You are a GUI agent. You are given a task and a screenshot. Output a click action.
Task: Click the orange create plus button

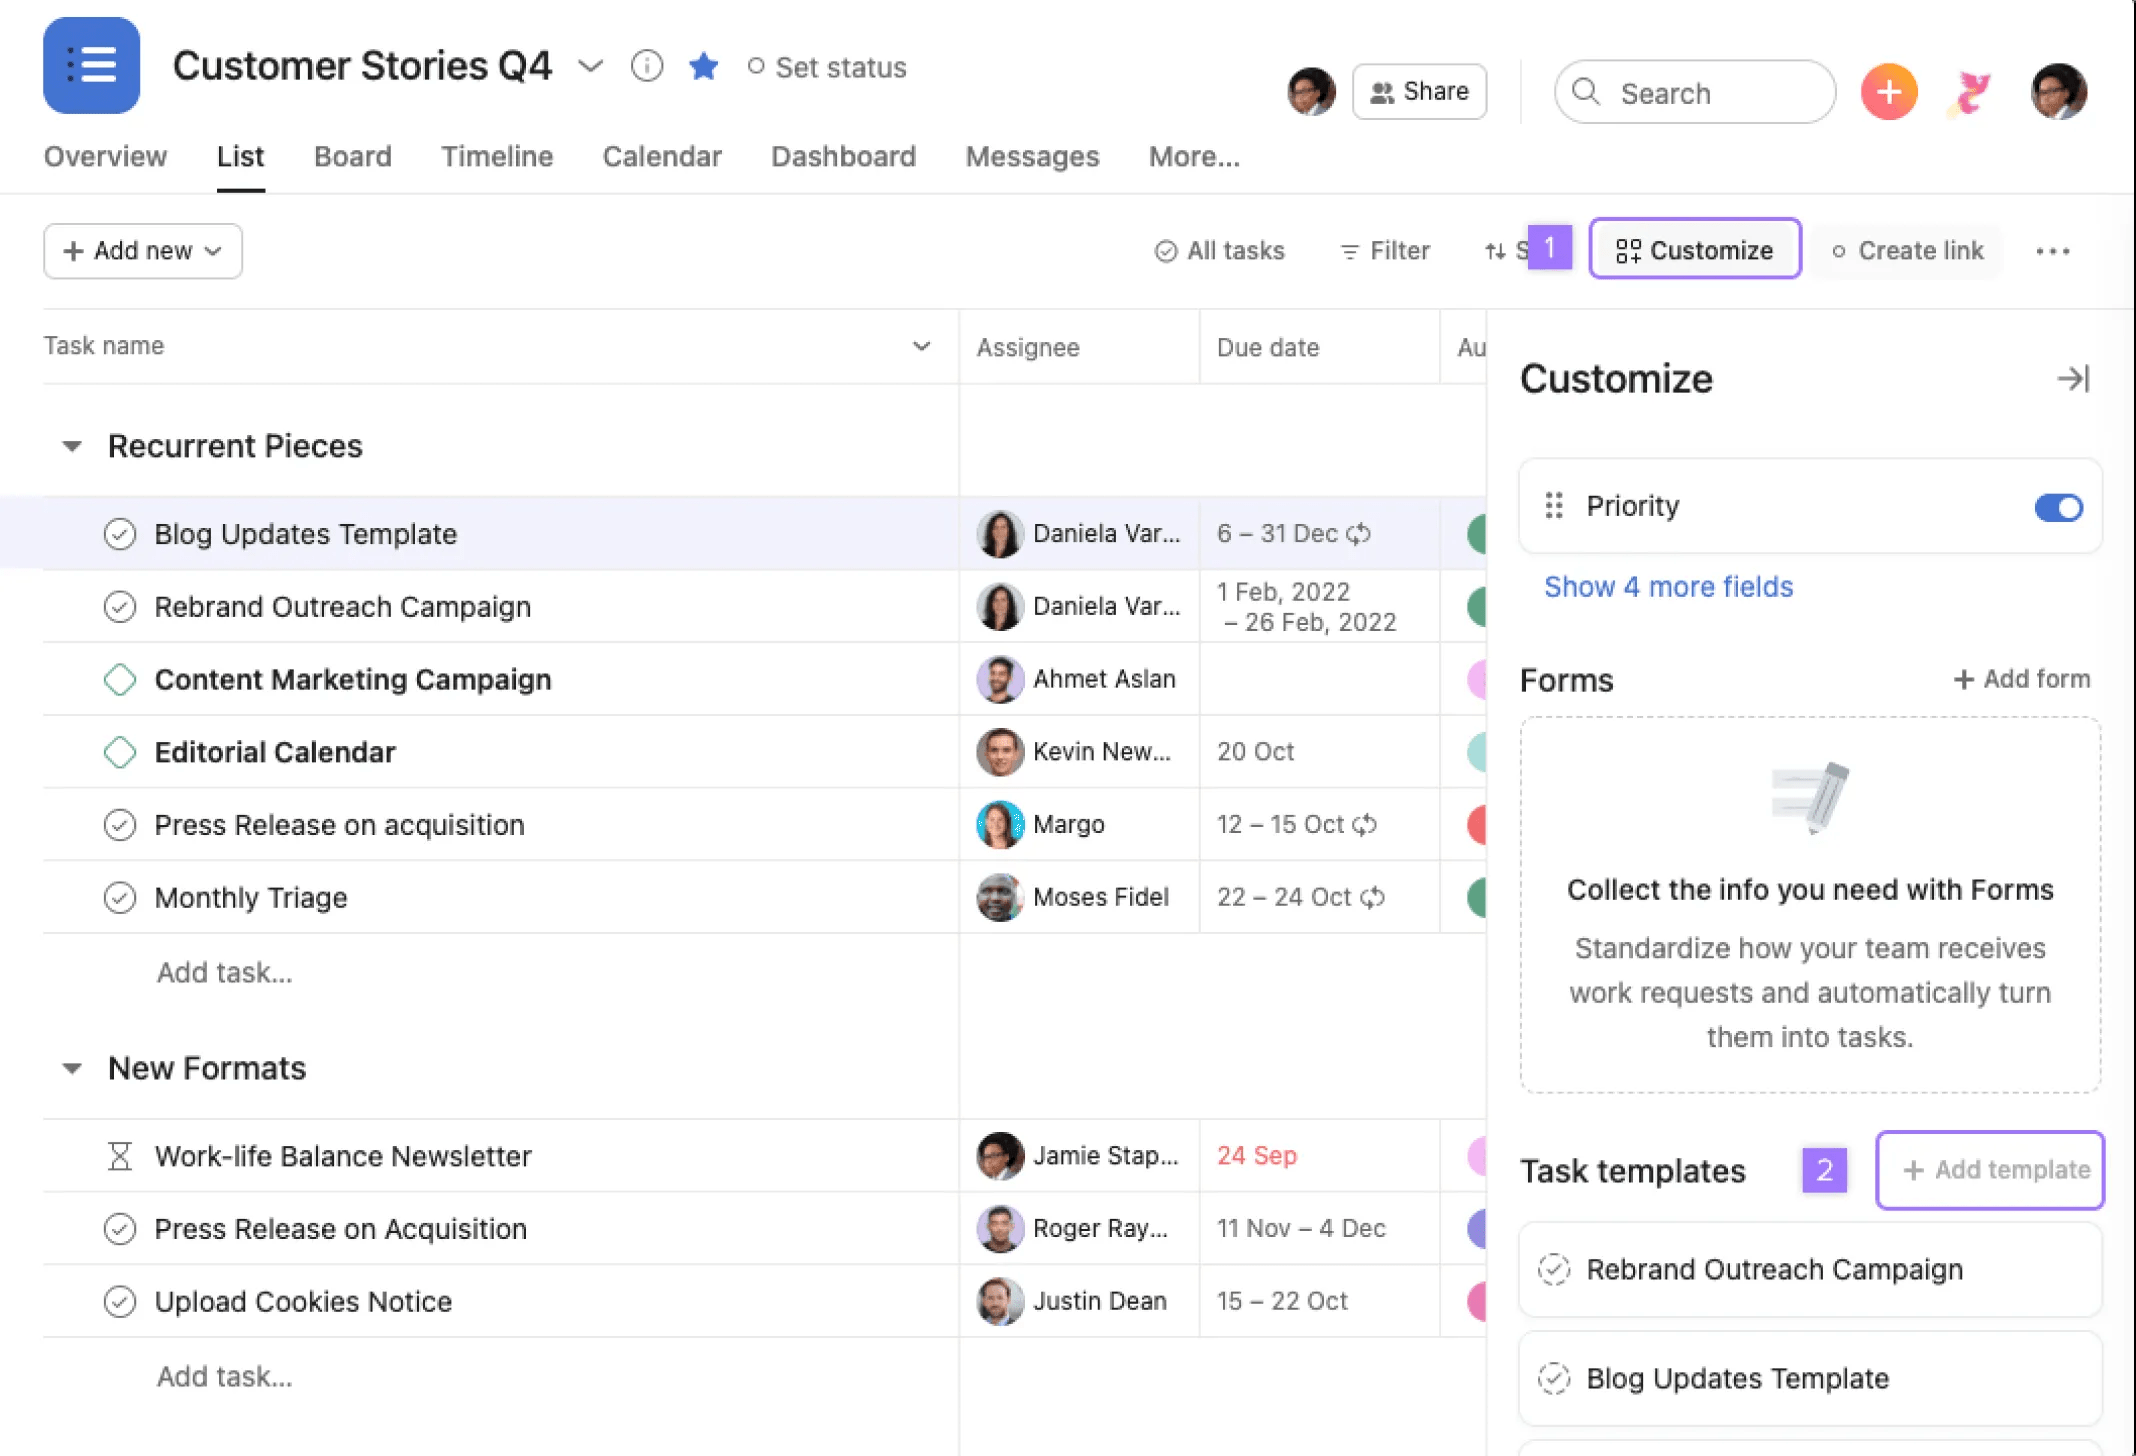[x=1888, y=91]
